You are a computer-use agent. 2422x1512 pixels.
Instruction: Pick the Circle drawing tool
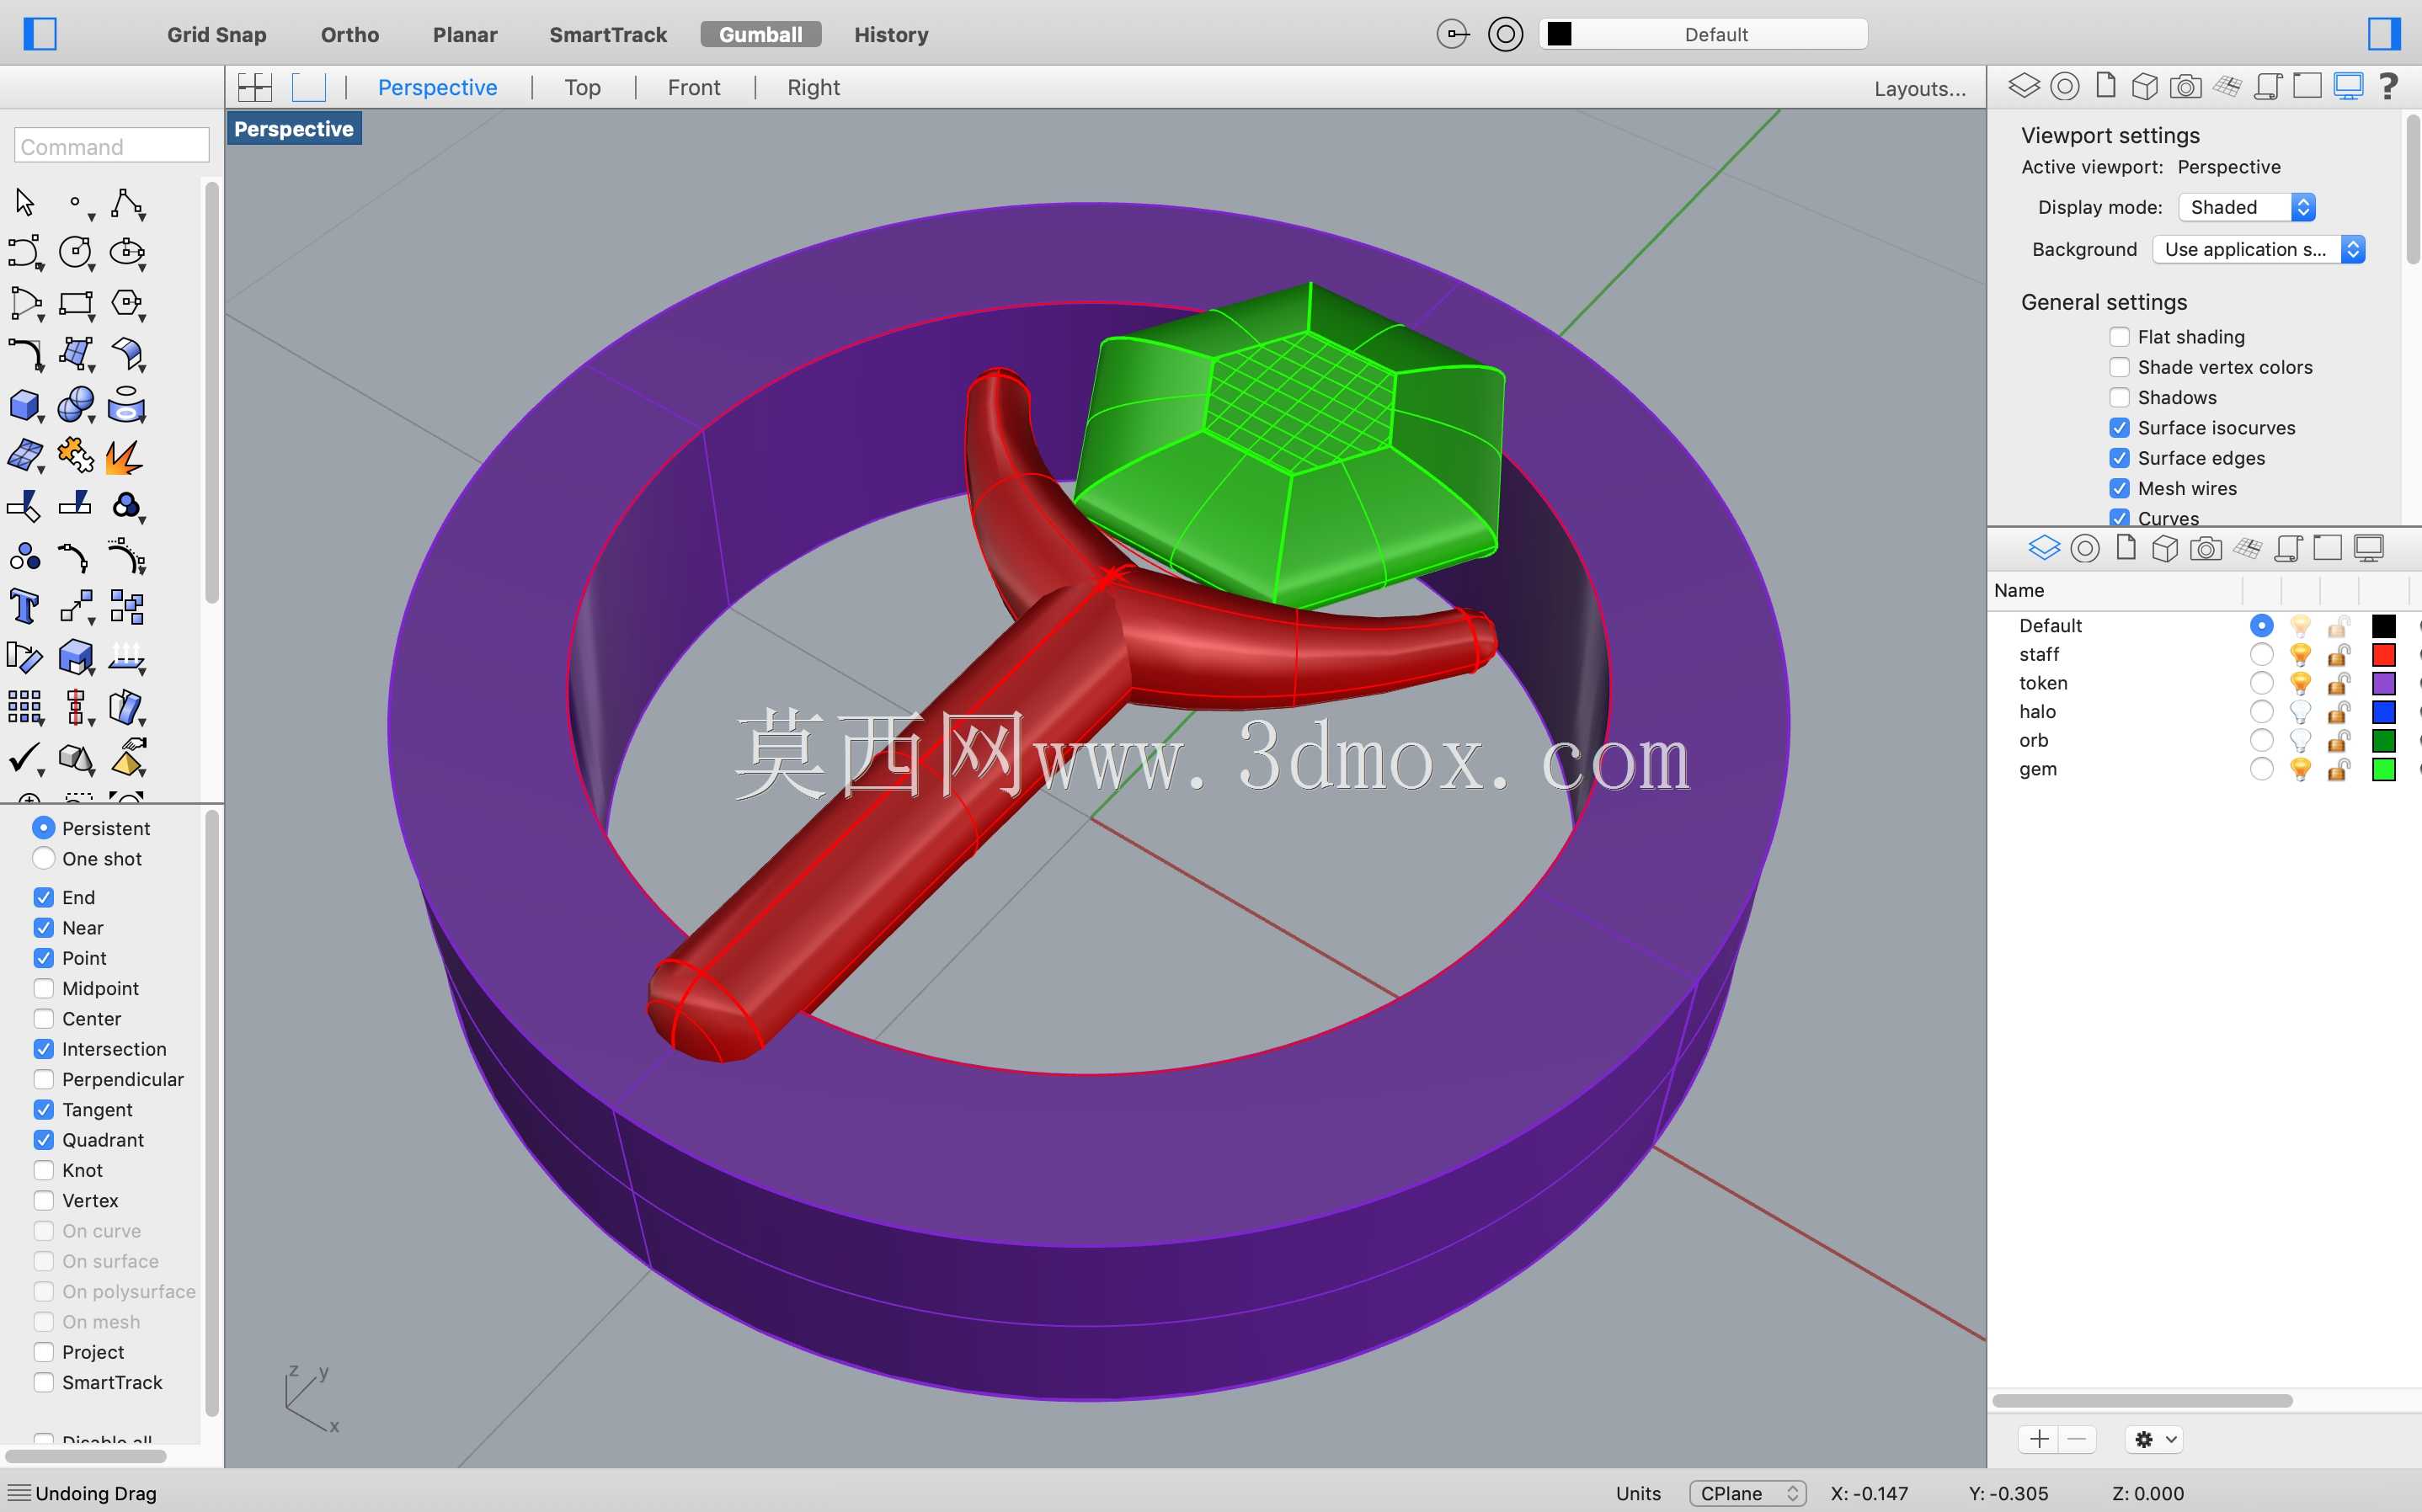(76, 252)
